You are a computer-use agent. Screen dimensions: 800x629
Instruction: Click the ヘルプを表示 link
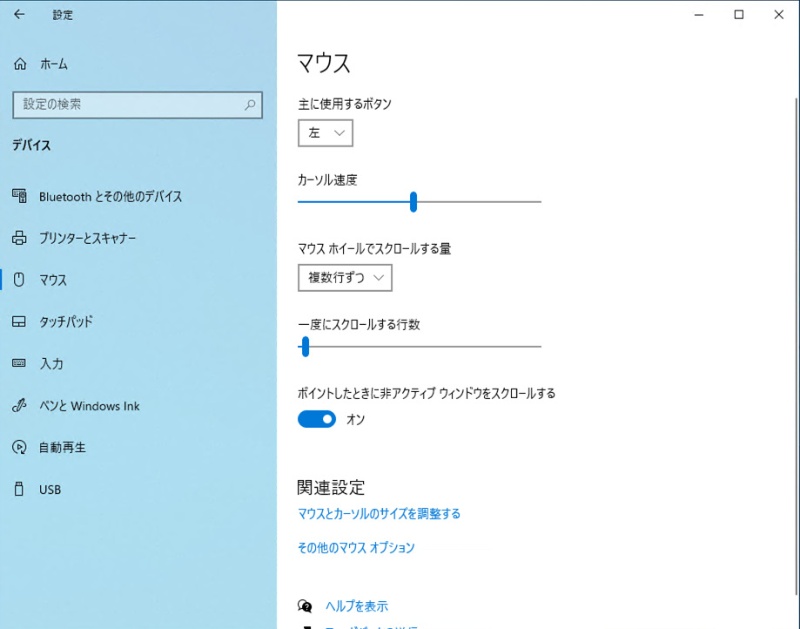pos(356,606)
